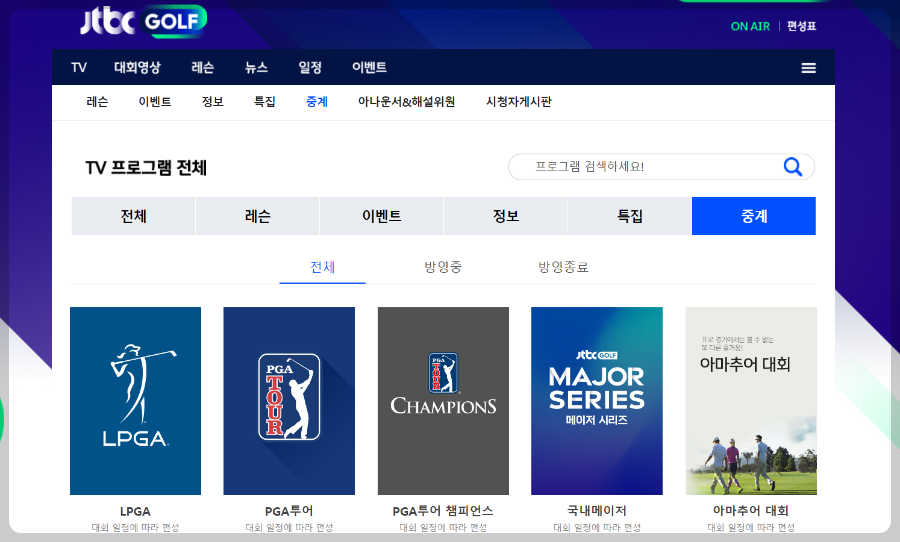Open the 일정 main menu

click(x=310, y=68)
